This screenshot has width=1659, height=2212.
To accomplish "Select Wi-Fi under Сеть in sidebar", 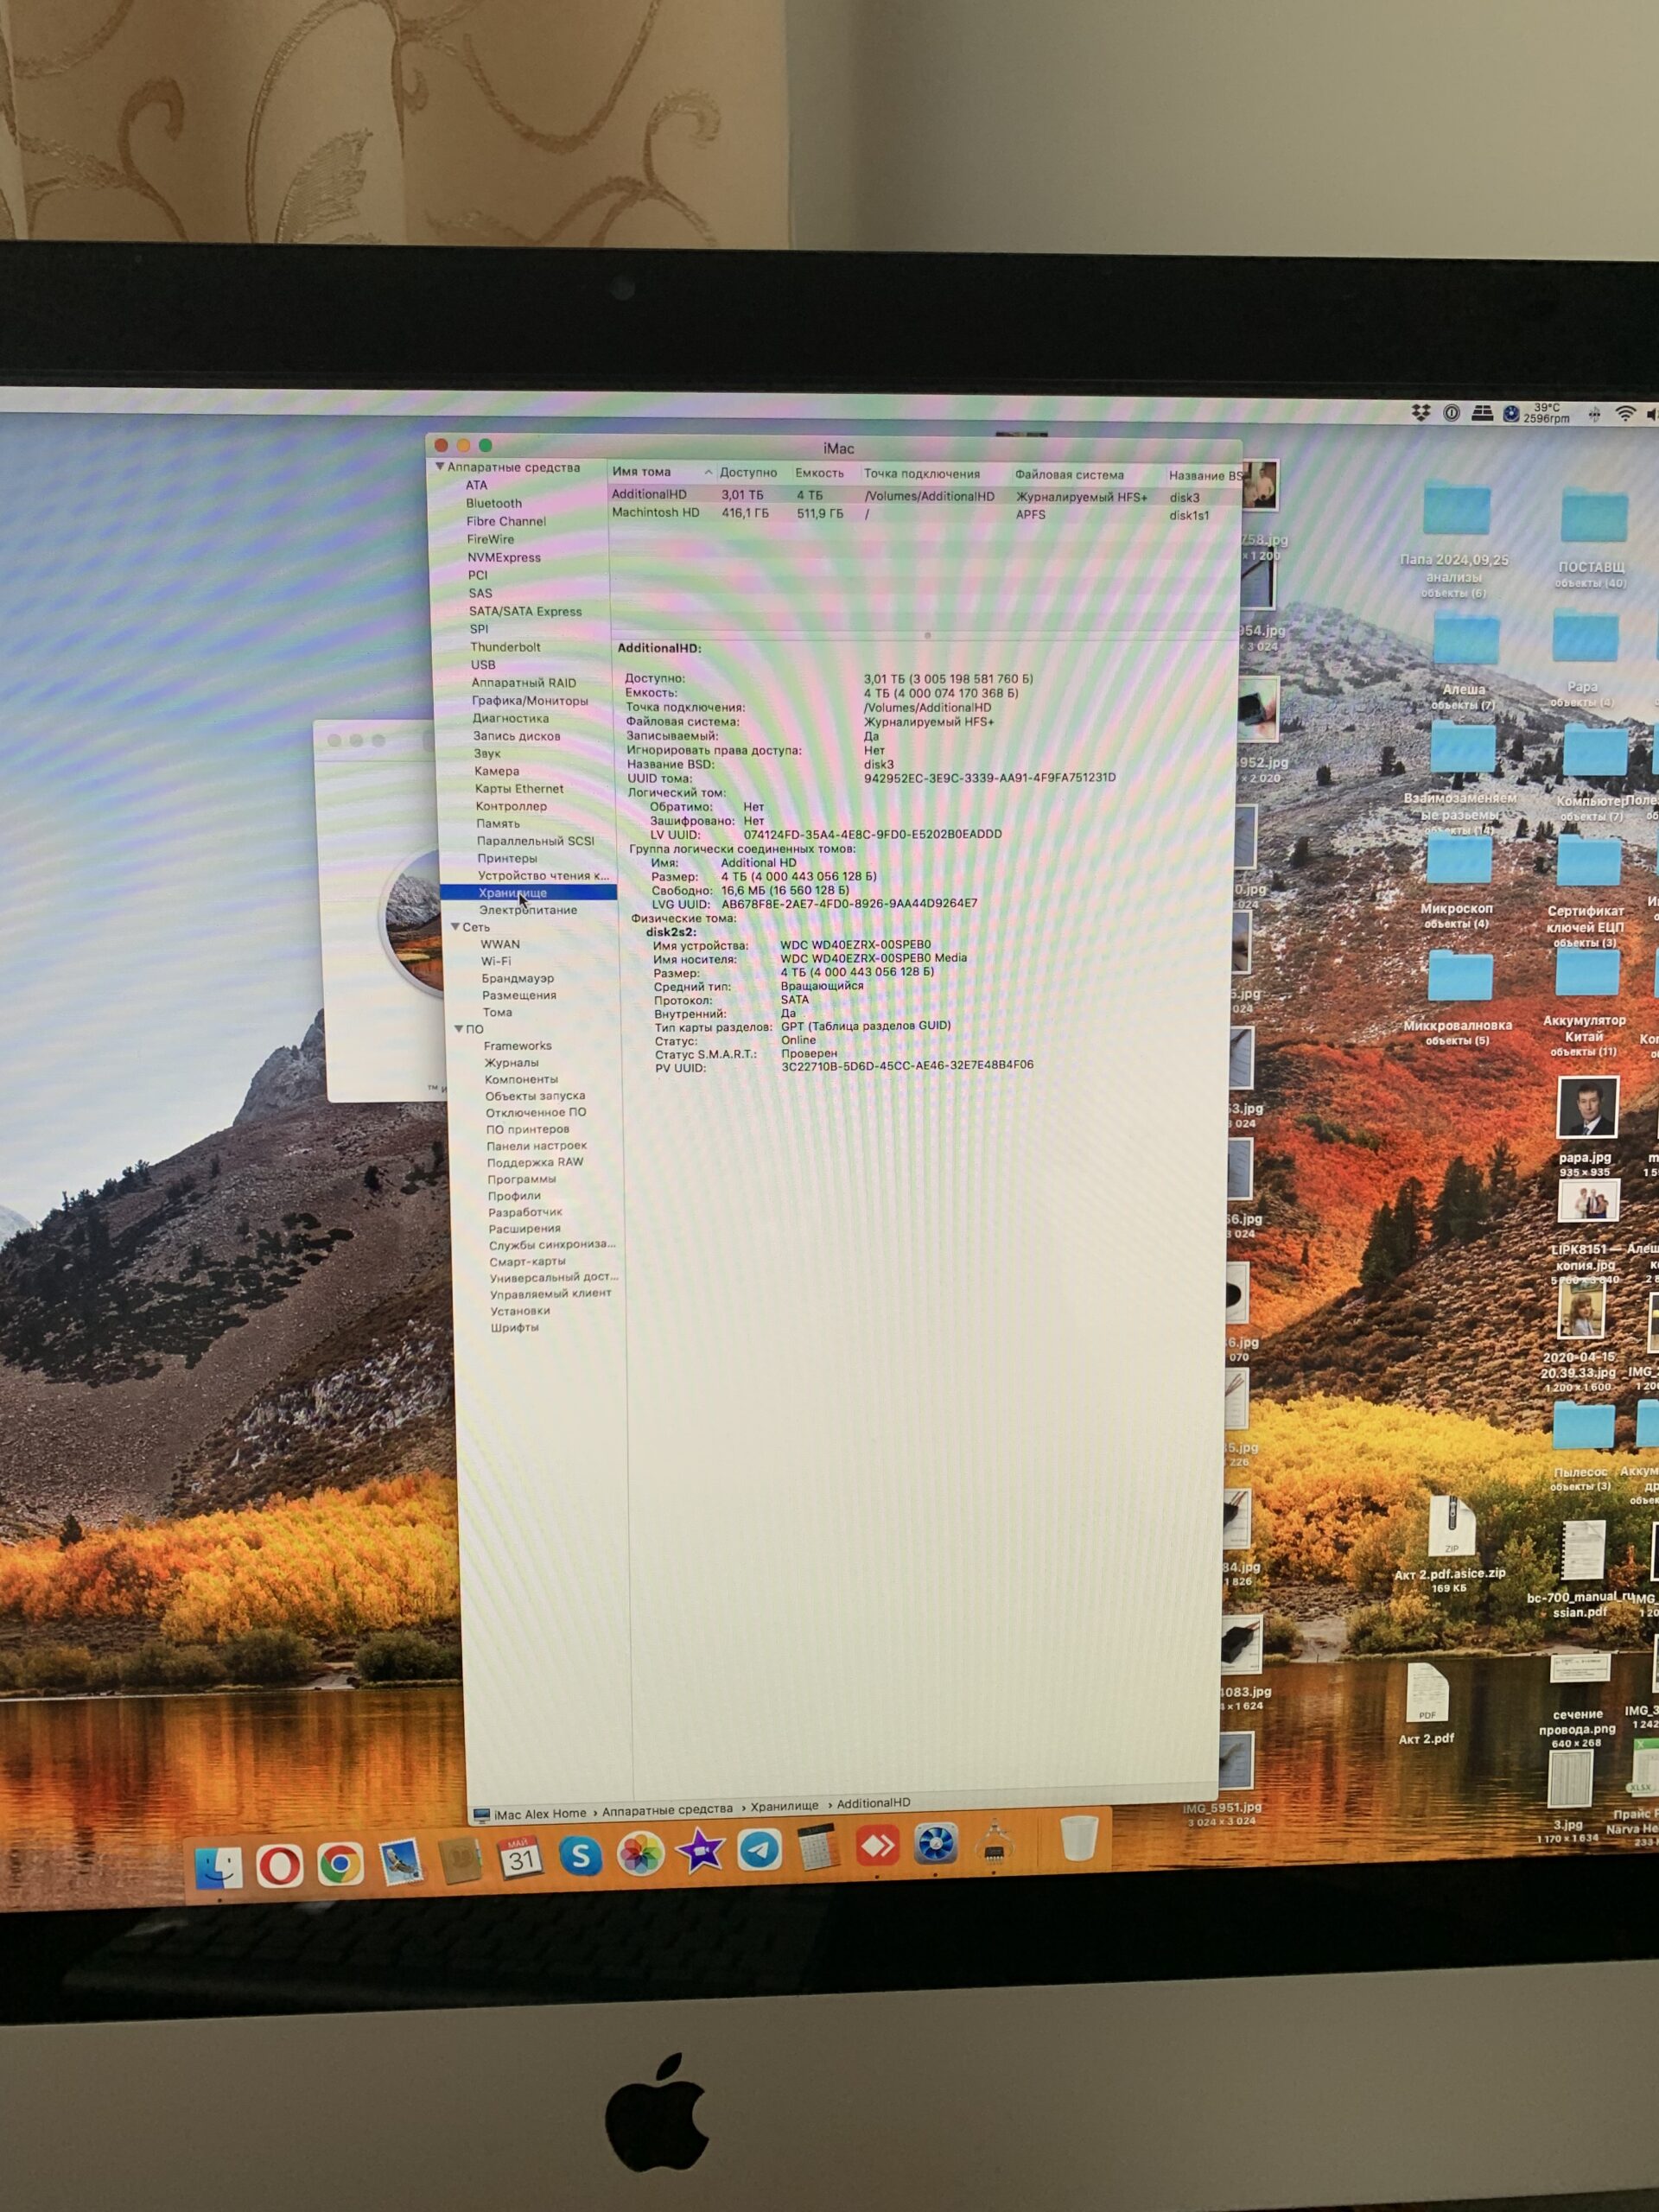I will coord(496,961).
